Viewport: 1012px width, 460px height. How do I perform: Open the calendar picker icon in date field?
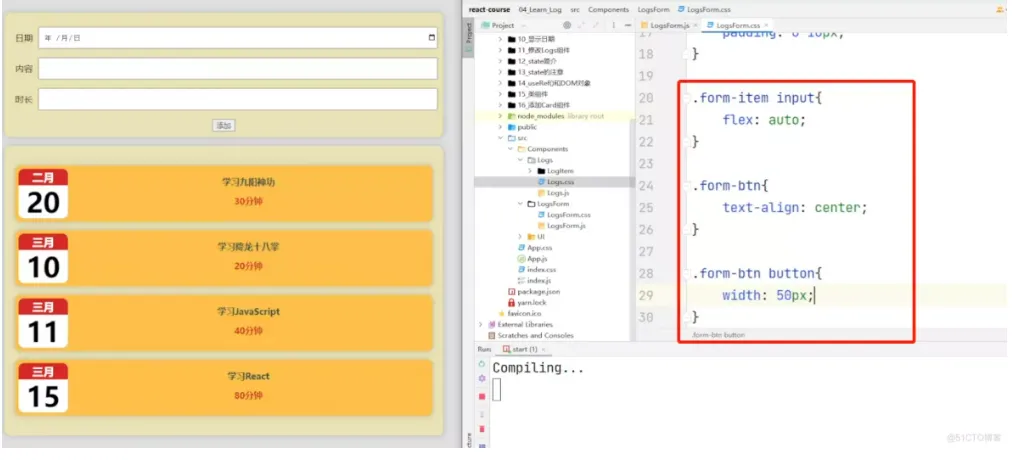click(x=432, y=38)
